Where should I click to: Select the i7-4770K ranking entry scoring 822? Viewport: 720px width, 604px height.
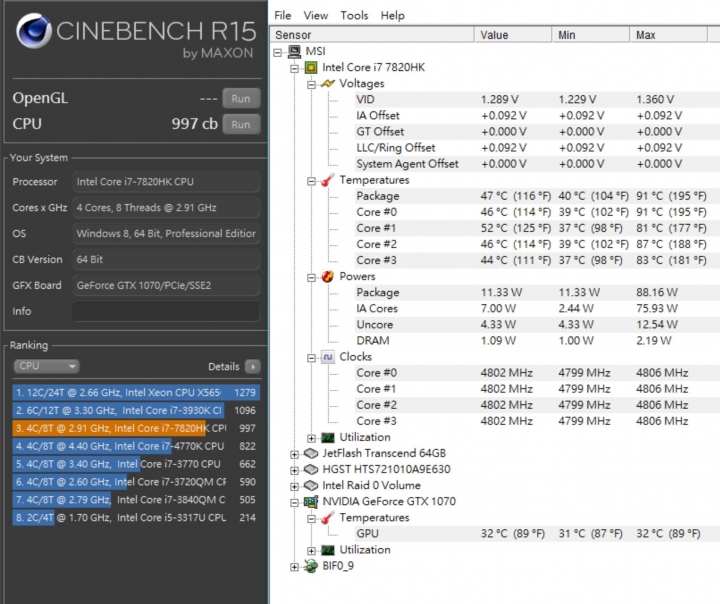136,446
